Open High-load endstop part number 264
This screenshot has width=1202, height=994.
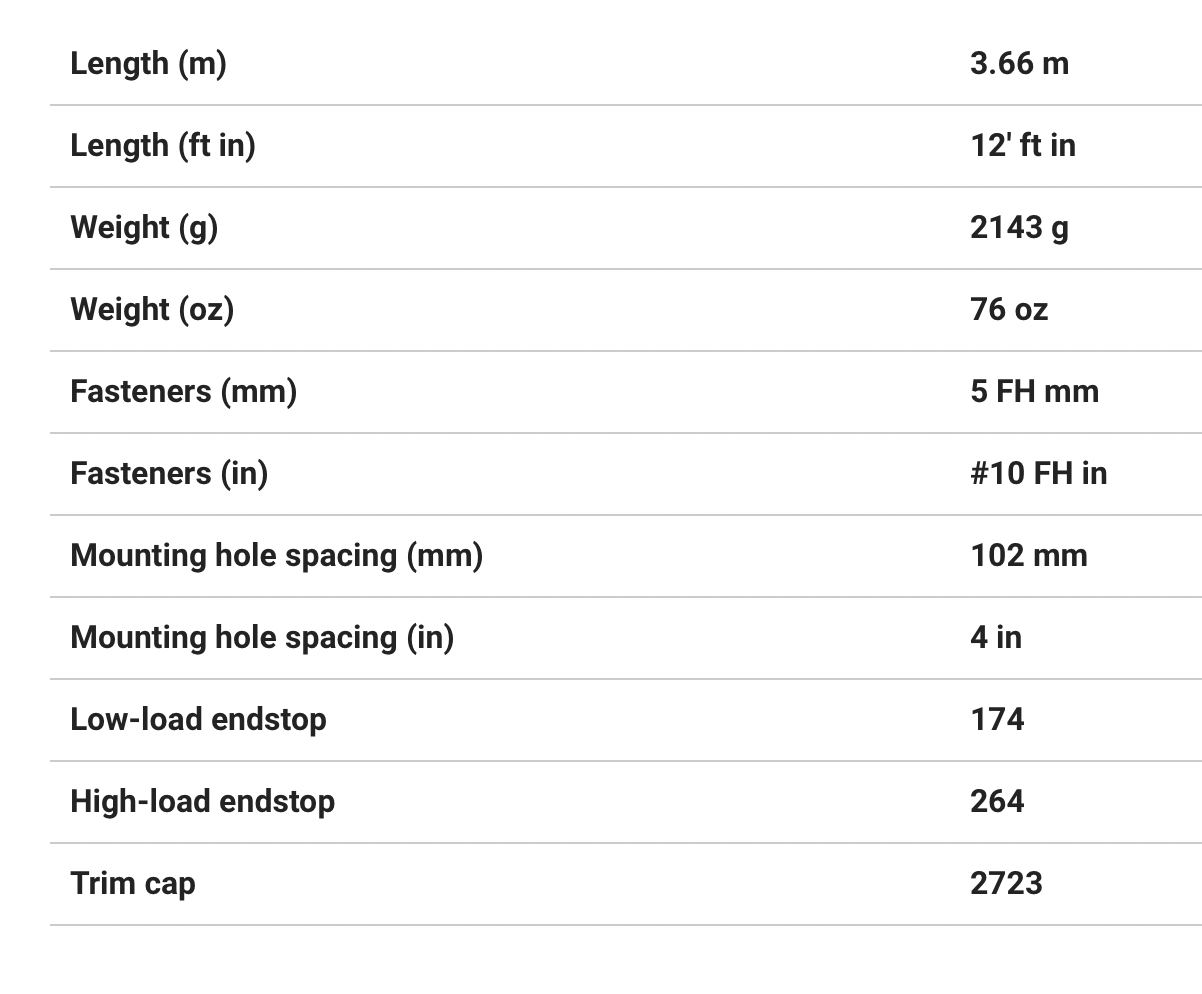coord(996,801)
